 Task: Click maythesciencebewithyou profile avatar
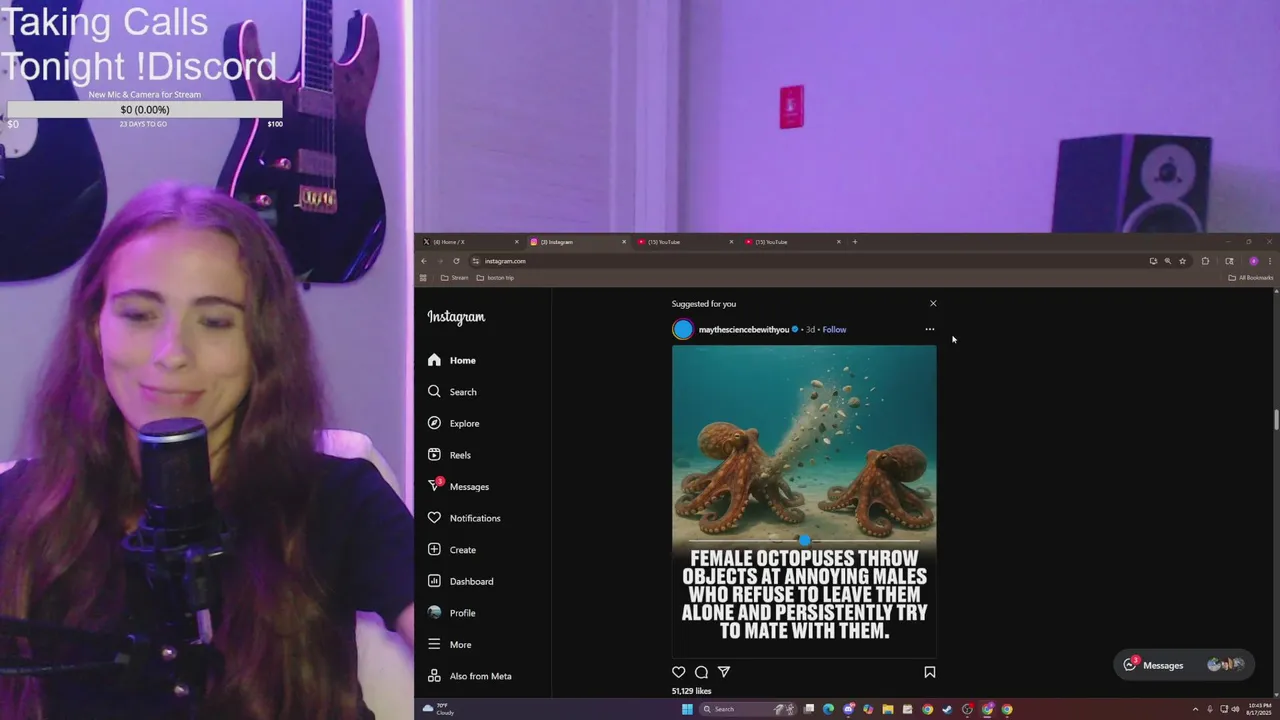pos(683,329)
